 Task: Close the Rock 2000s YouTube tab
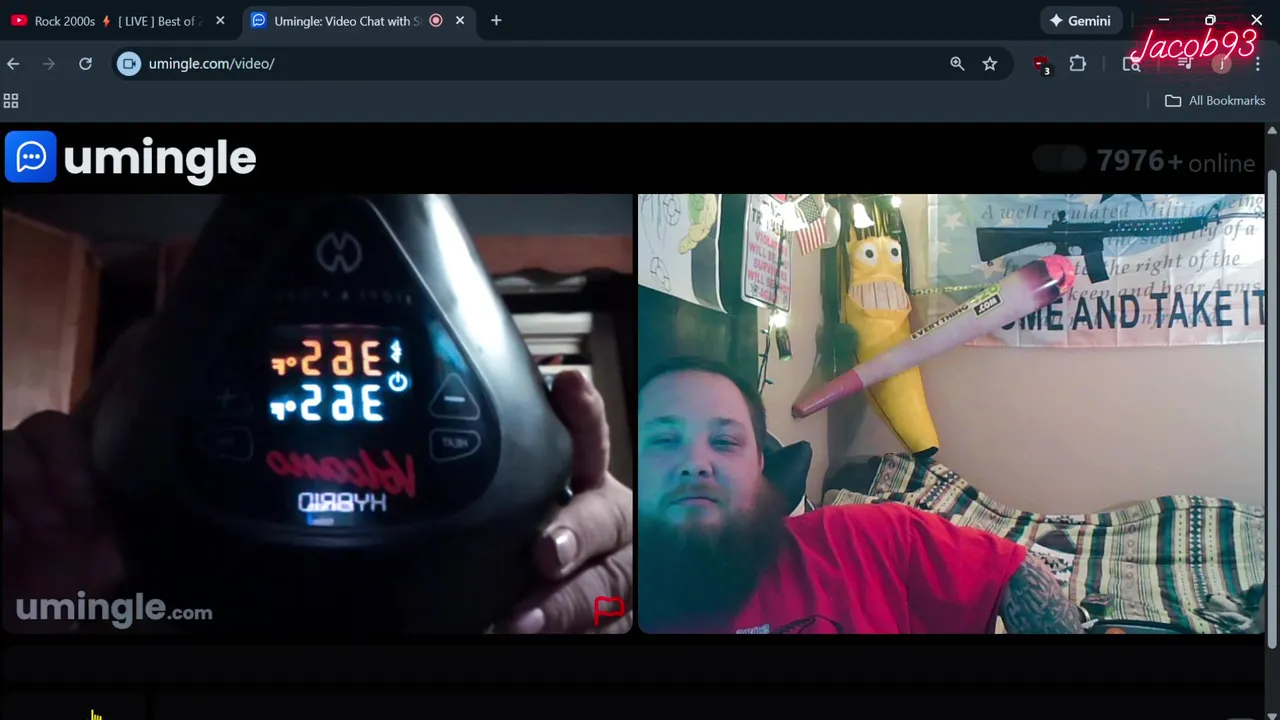220,20
